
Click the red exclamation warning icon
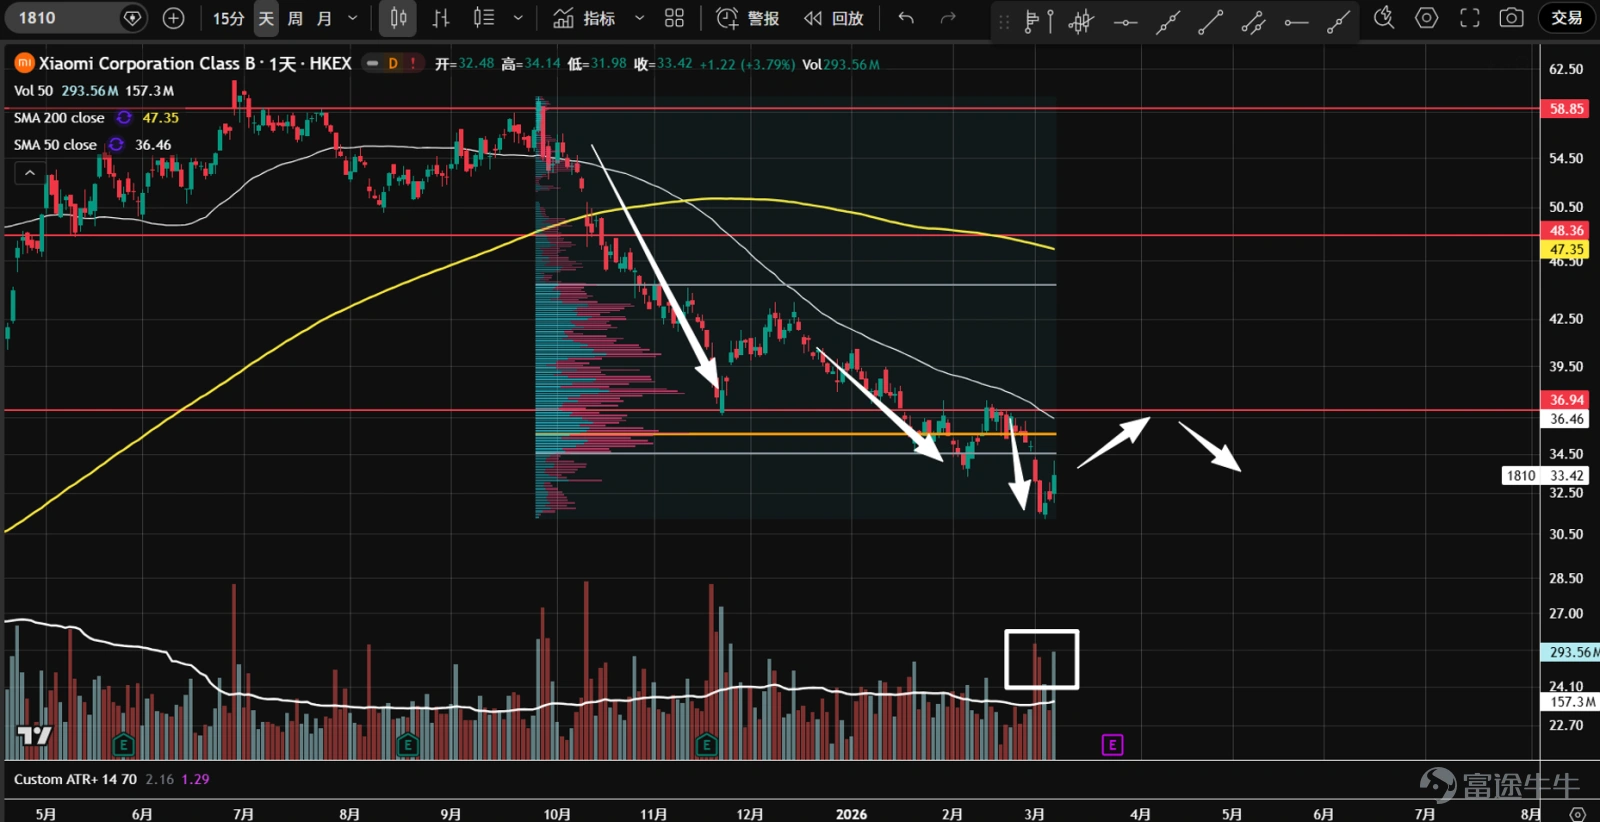pos(413,63)
